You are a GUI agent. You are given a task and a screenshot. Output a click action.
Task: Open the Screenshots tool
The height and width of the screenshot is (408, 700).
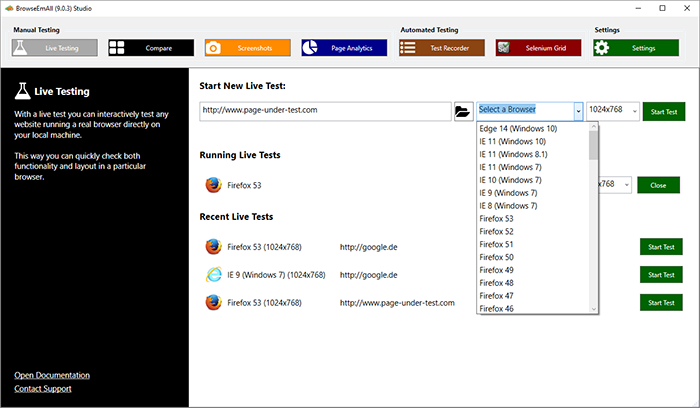(247, 48)
